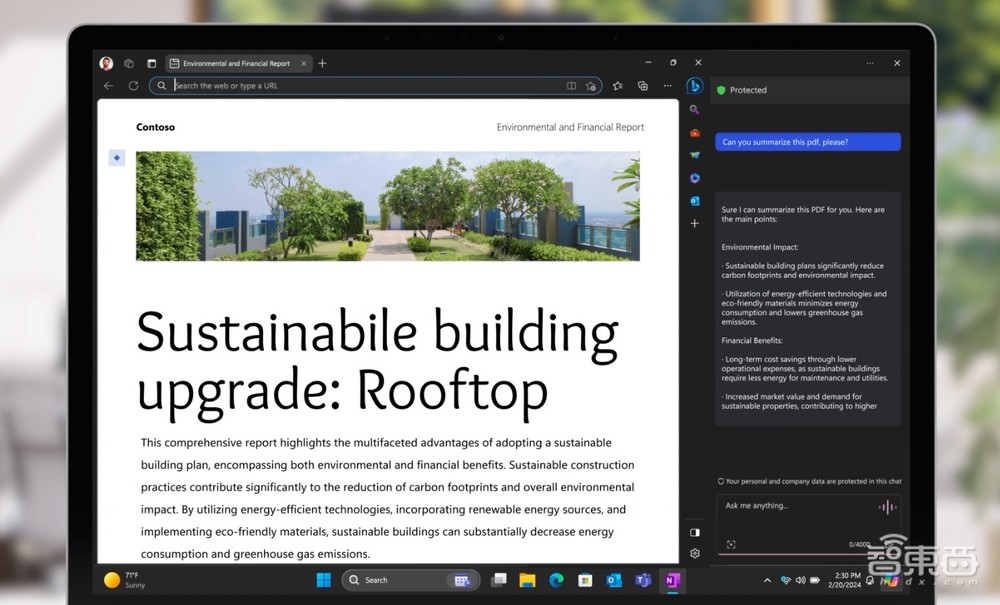Screen dimensions: 1000x605
Task: Open the Bing Copilot sidebar icon
Action: (x=695, y=86)
